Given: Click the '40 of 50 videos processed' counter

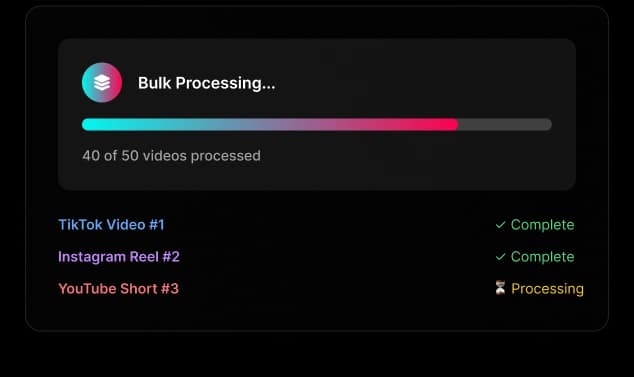Looking at the screenshot, I should coord(171,156).
